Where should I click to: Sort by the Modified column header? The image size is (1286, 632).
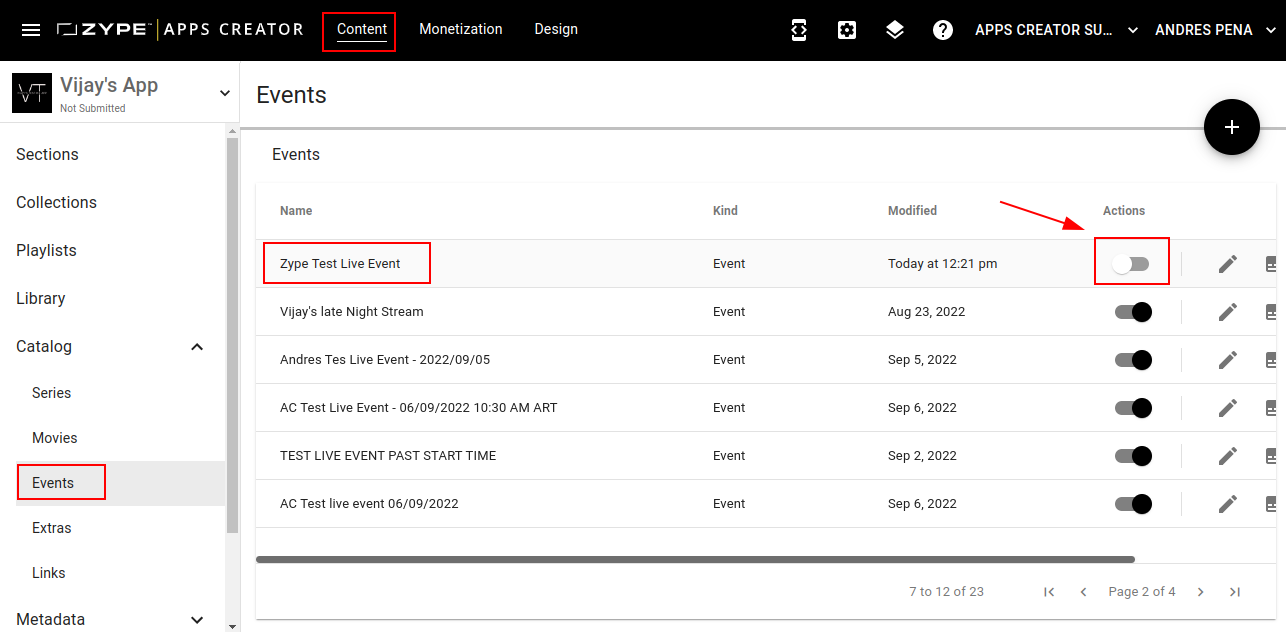[912, 211]
